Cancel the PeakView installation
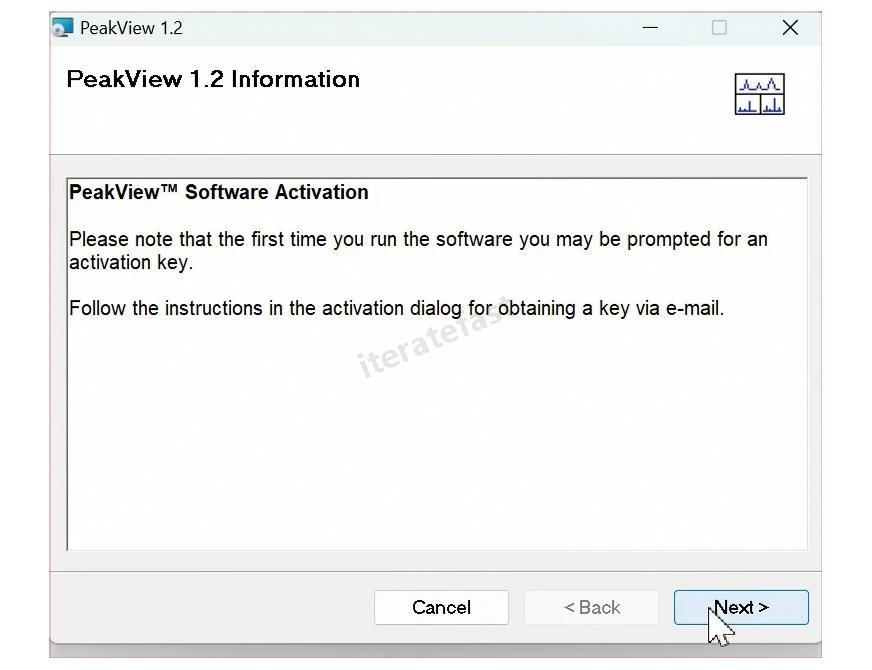 [x=441, y=607]
